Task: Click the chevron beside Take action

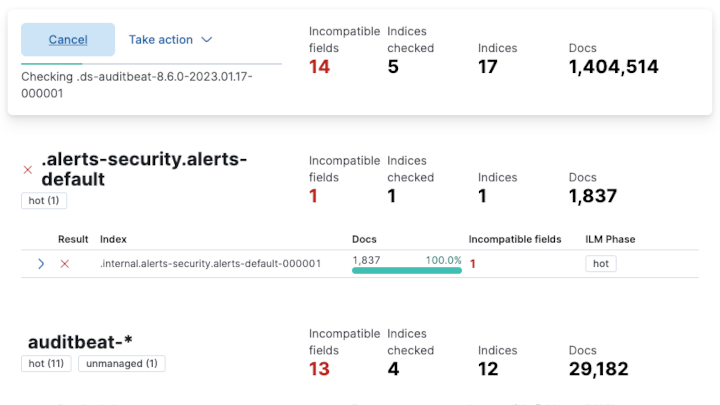Action: [x=207, y=40]
